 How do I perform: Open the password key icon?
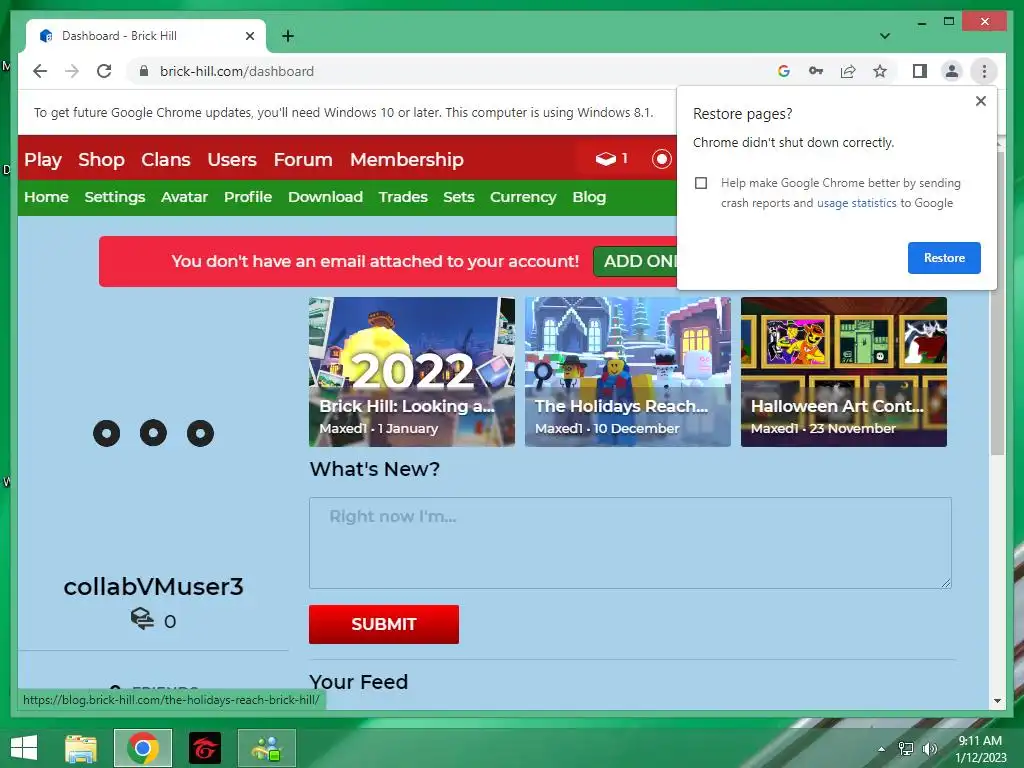[x=816, y=71]
